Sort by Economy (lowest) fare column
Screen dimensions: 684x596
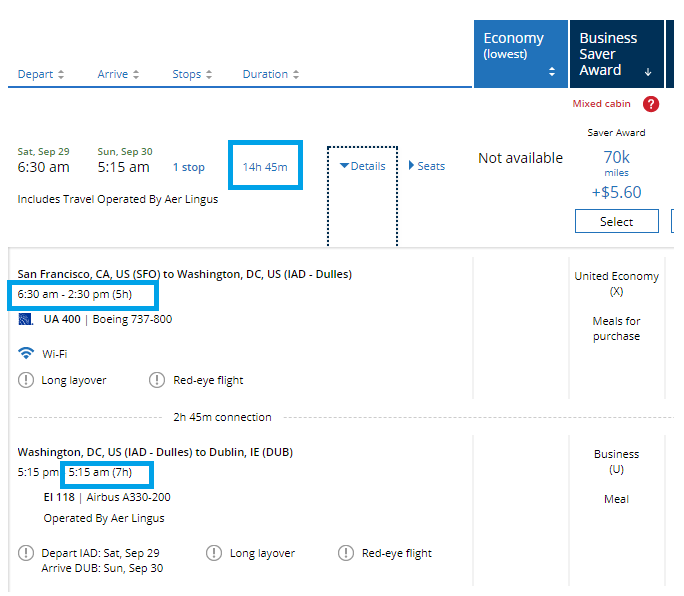521,54
